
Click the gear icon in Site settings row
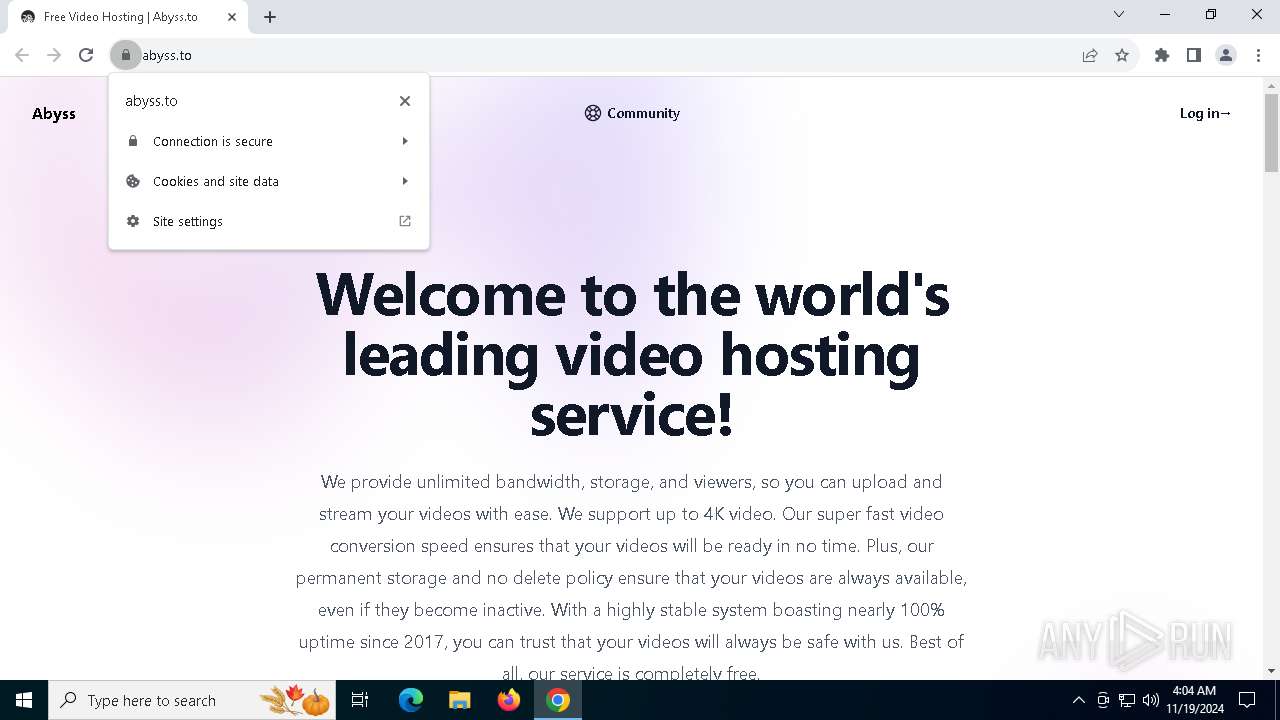point(133,221)
